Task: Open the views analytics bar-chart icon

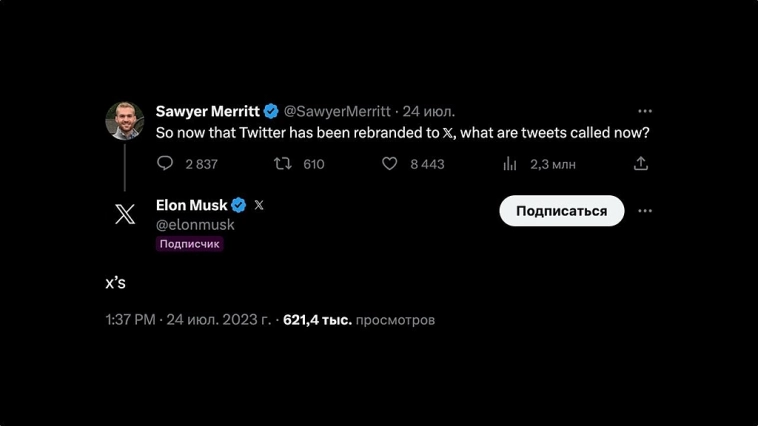Action: pos(510,163)
